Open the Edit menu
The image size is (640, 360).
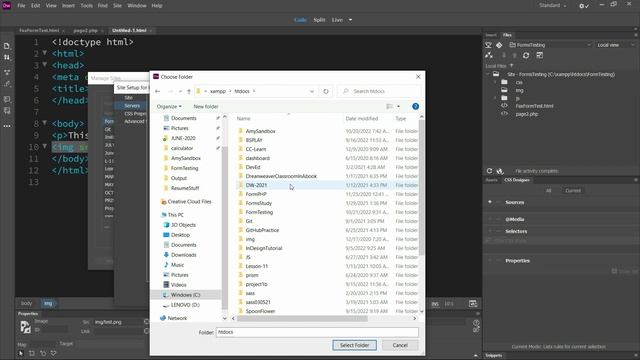36,6
